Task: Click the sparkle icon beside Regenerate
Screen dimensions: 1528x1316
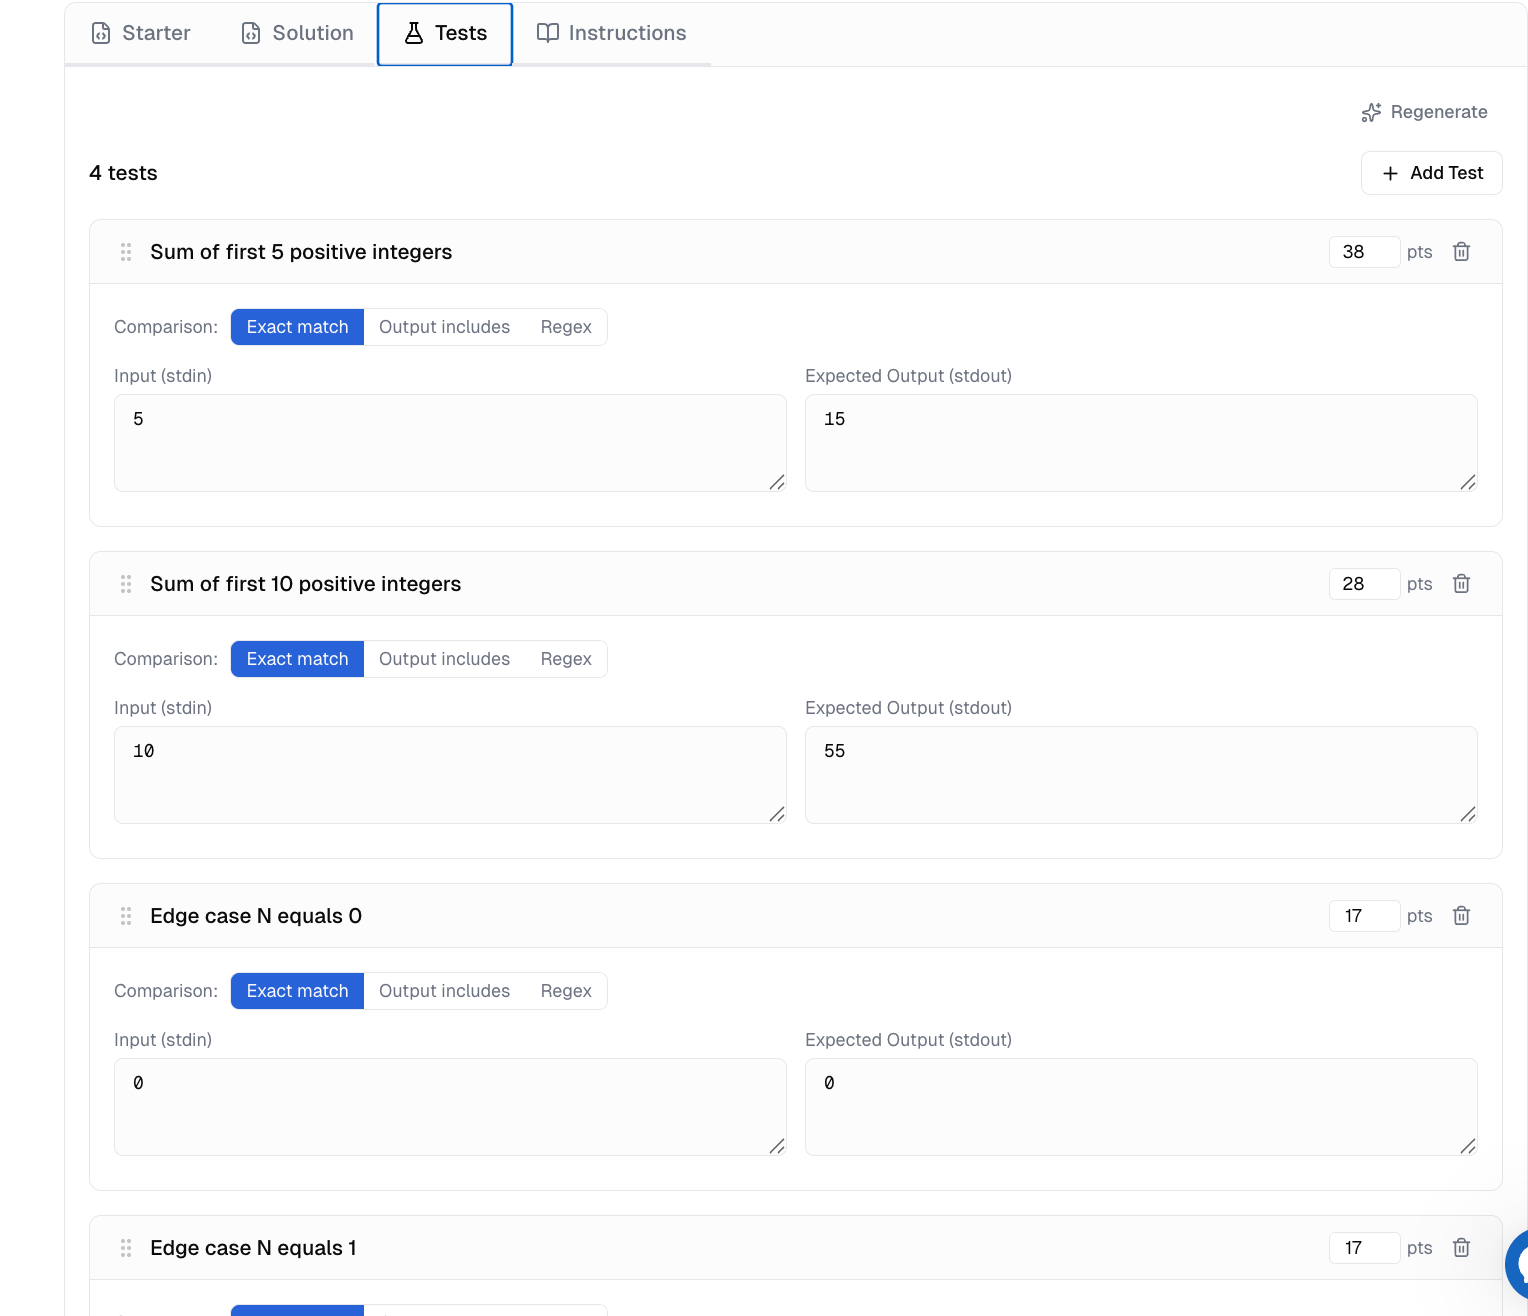Action: point(1371,113)
